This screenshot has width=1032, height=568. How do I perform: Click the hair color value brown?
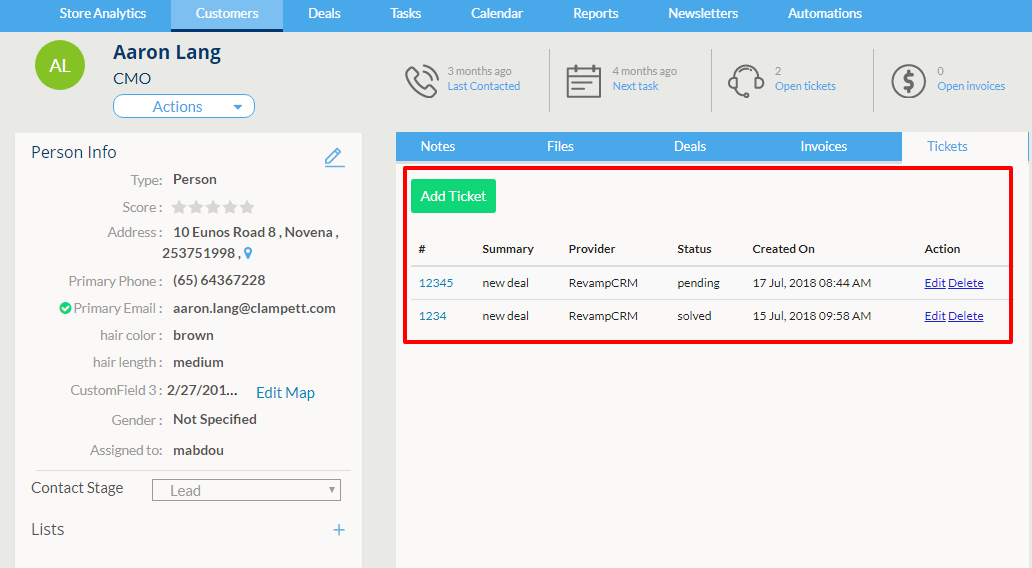[x=193, y=335]
